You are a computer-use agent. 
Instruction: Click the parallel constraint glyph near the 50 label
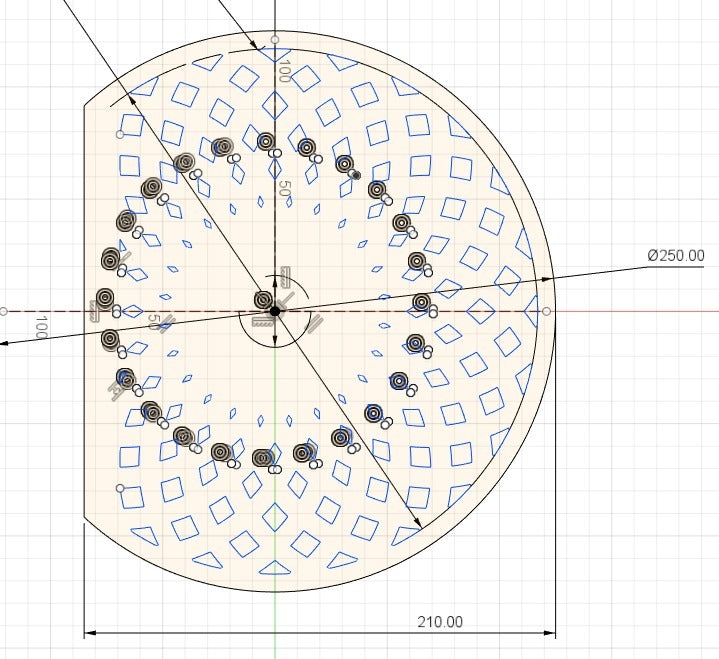pos(169,324)
